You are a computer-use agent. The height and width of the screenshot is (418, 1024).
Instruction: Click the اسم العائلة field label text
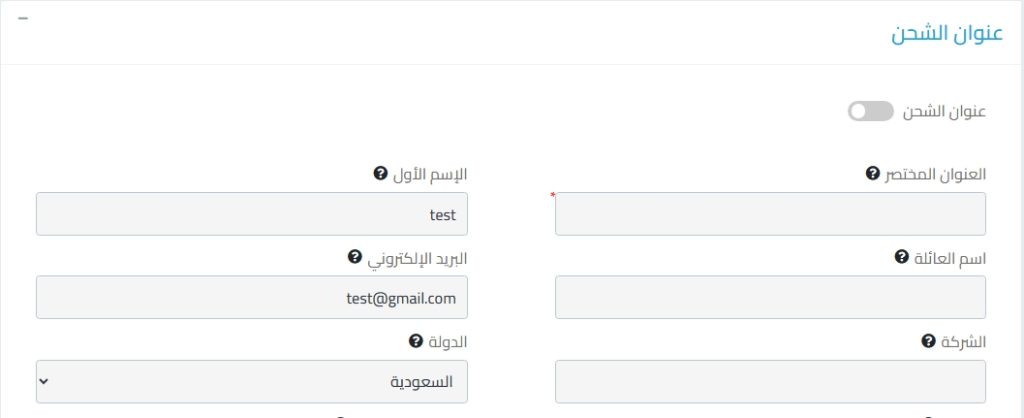click(x=949, y=257)
